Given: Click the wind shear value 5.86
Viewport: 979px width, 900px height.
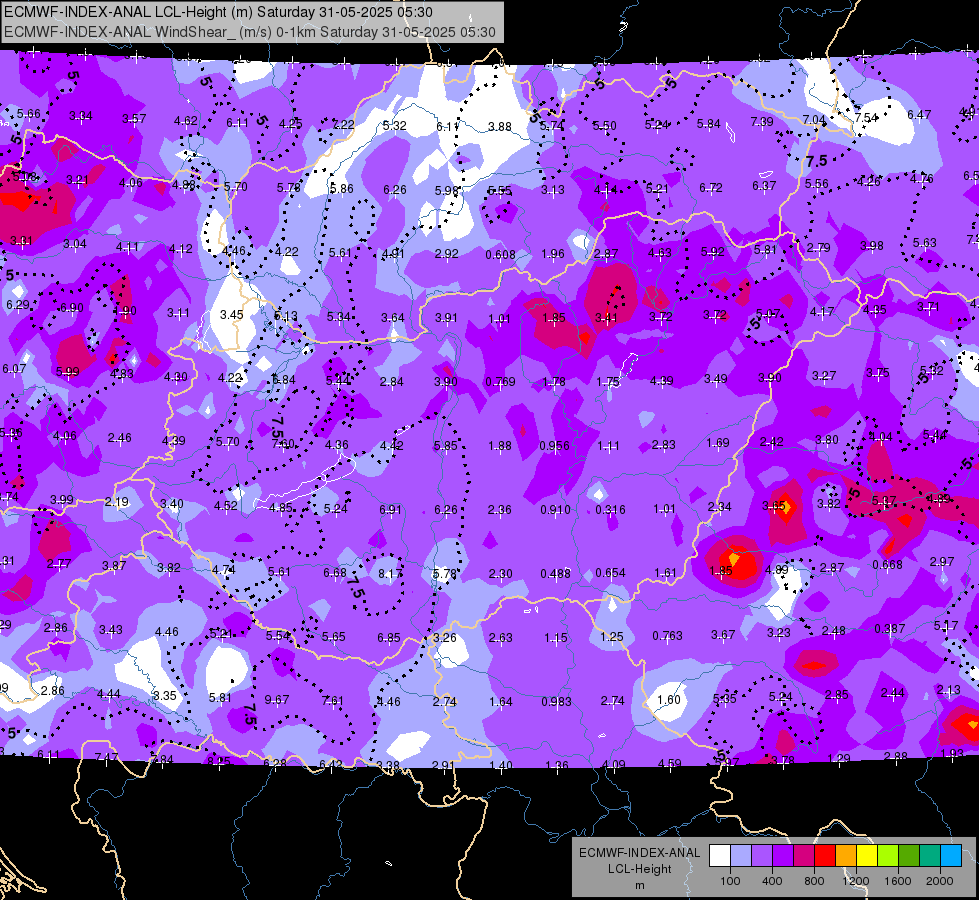Looking at the screenshot, I should [x=342, y=189].
